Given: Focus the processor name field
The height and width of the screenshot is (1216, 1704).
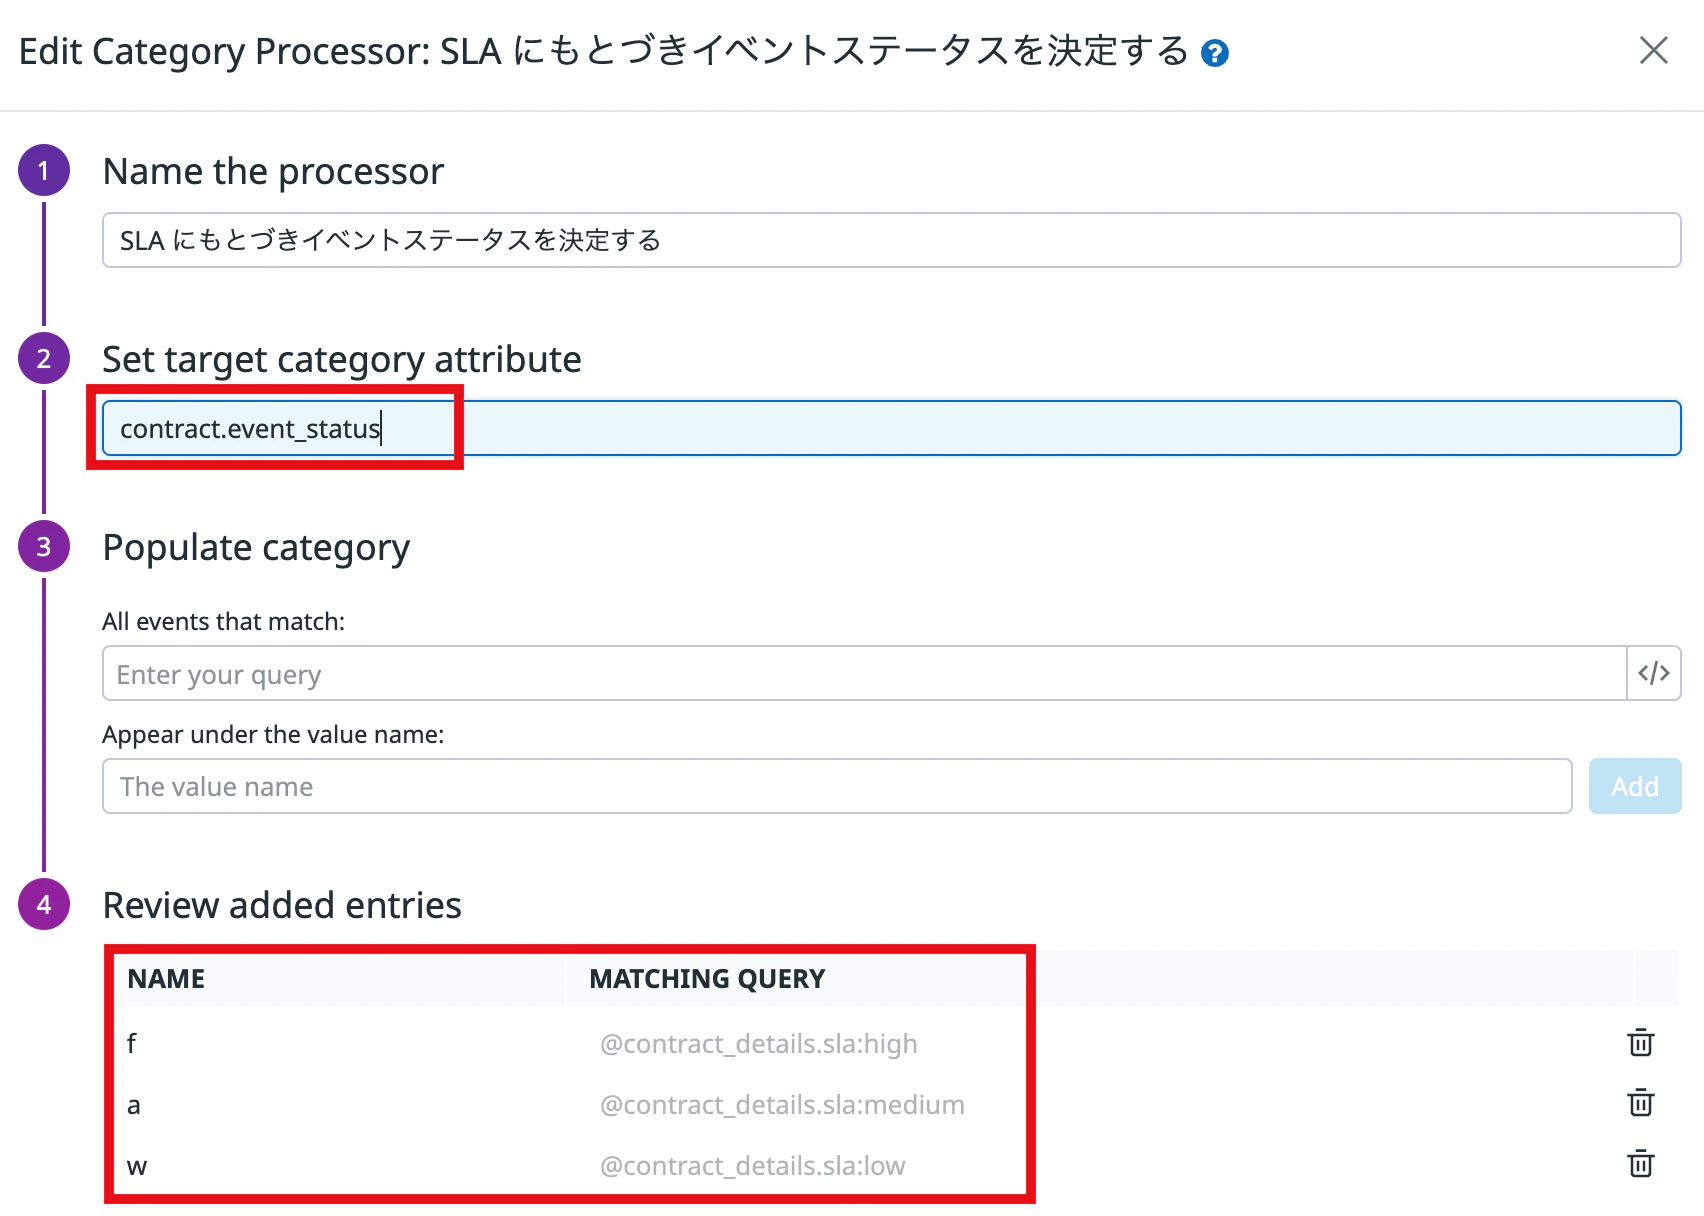Looking at the screenshot, I should (891, 240).
